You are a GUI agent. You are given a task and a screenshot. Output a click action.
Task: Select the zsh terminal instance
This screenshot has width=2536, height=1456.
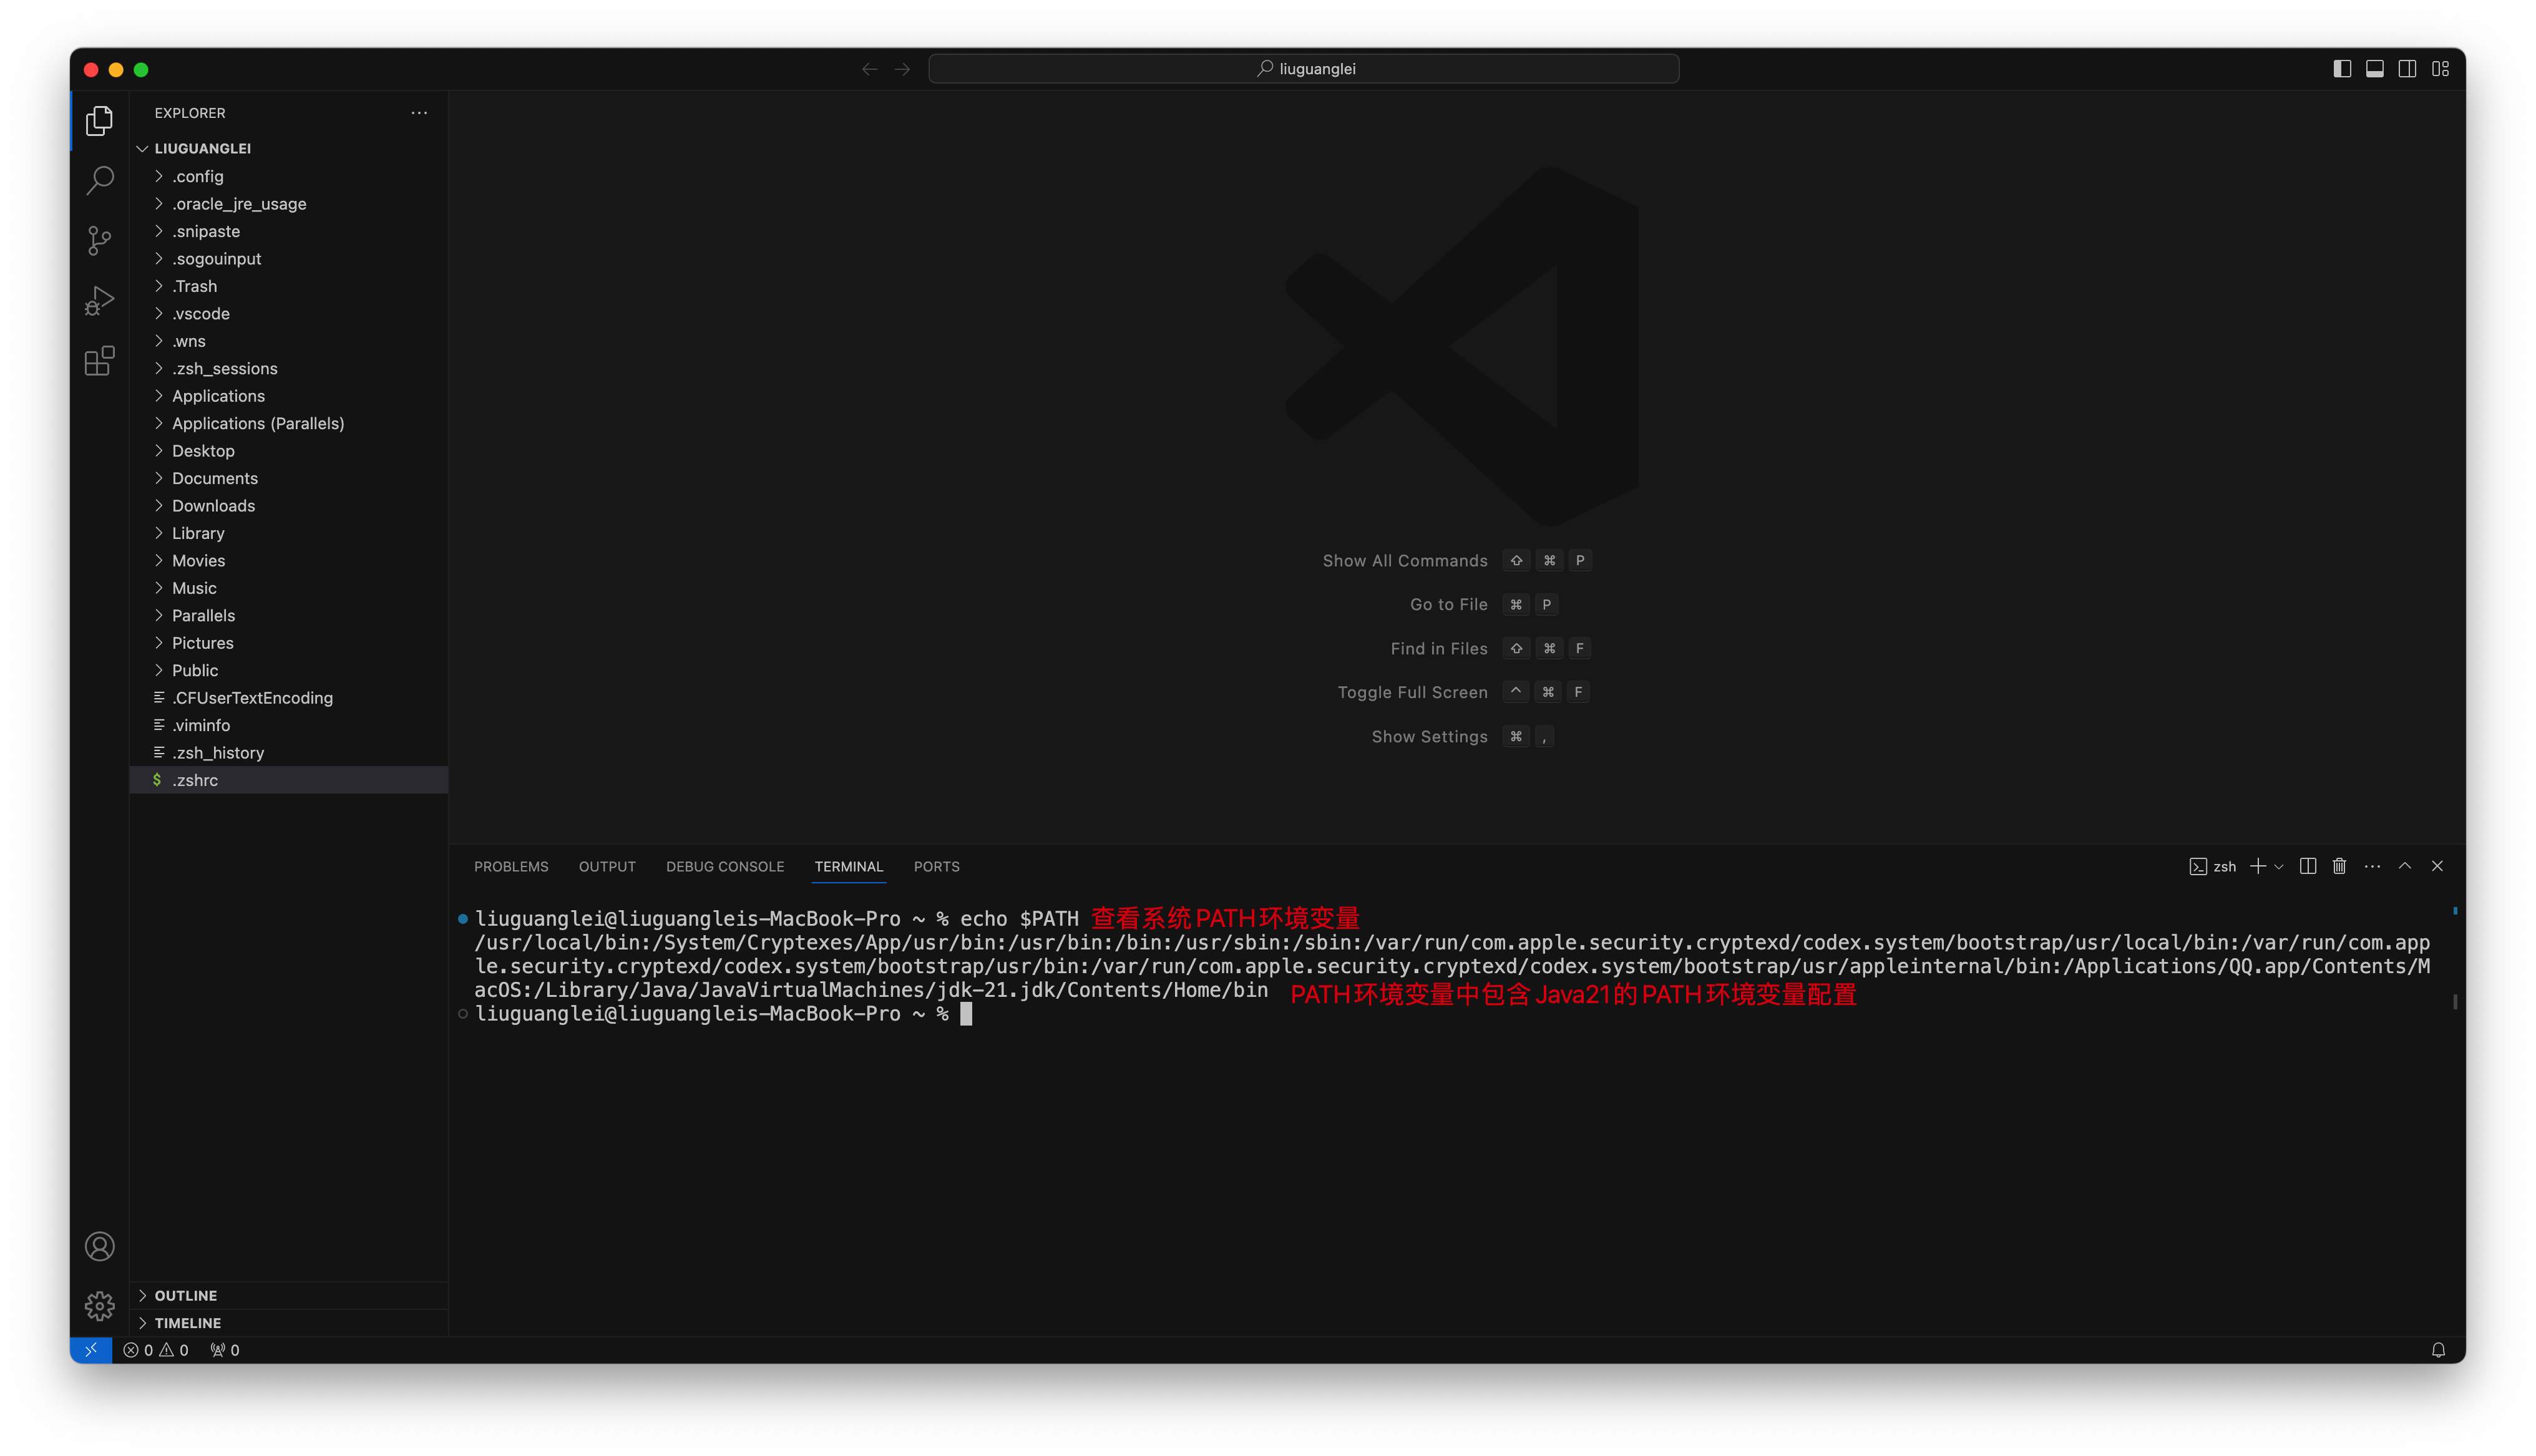2212,866
